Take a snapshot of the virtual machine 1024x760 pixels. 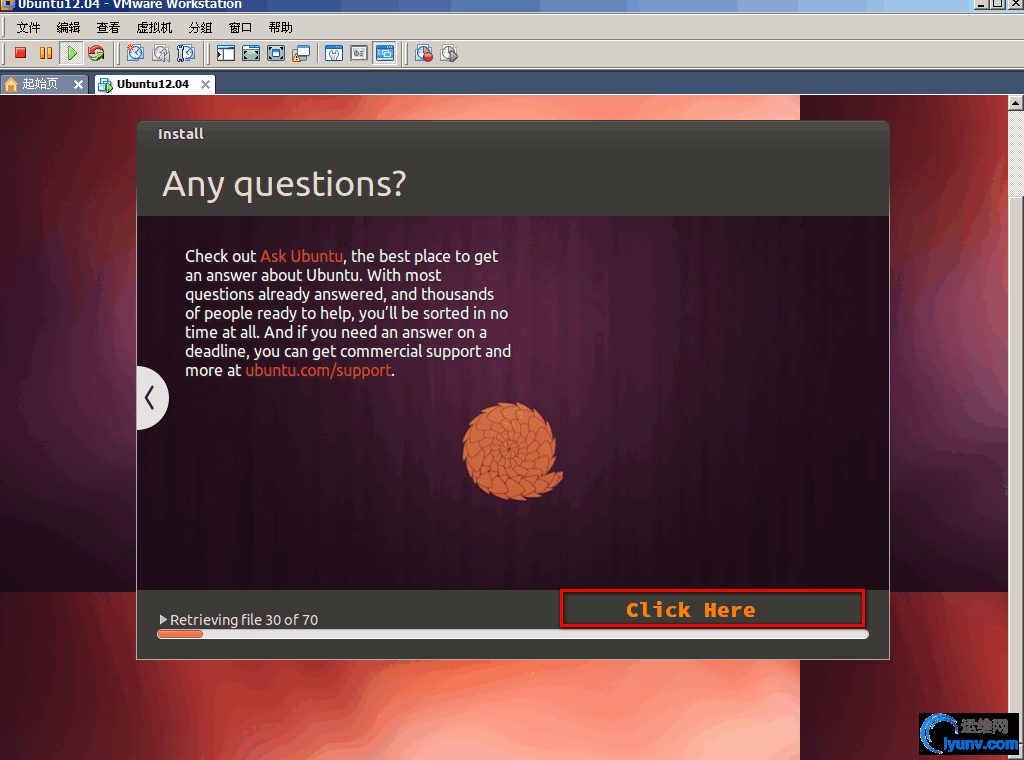(135, 53)
